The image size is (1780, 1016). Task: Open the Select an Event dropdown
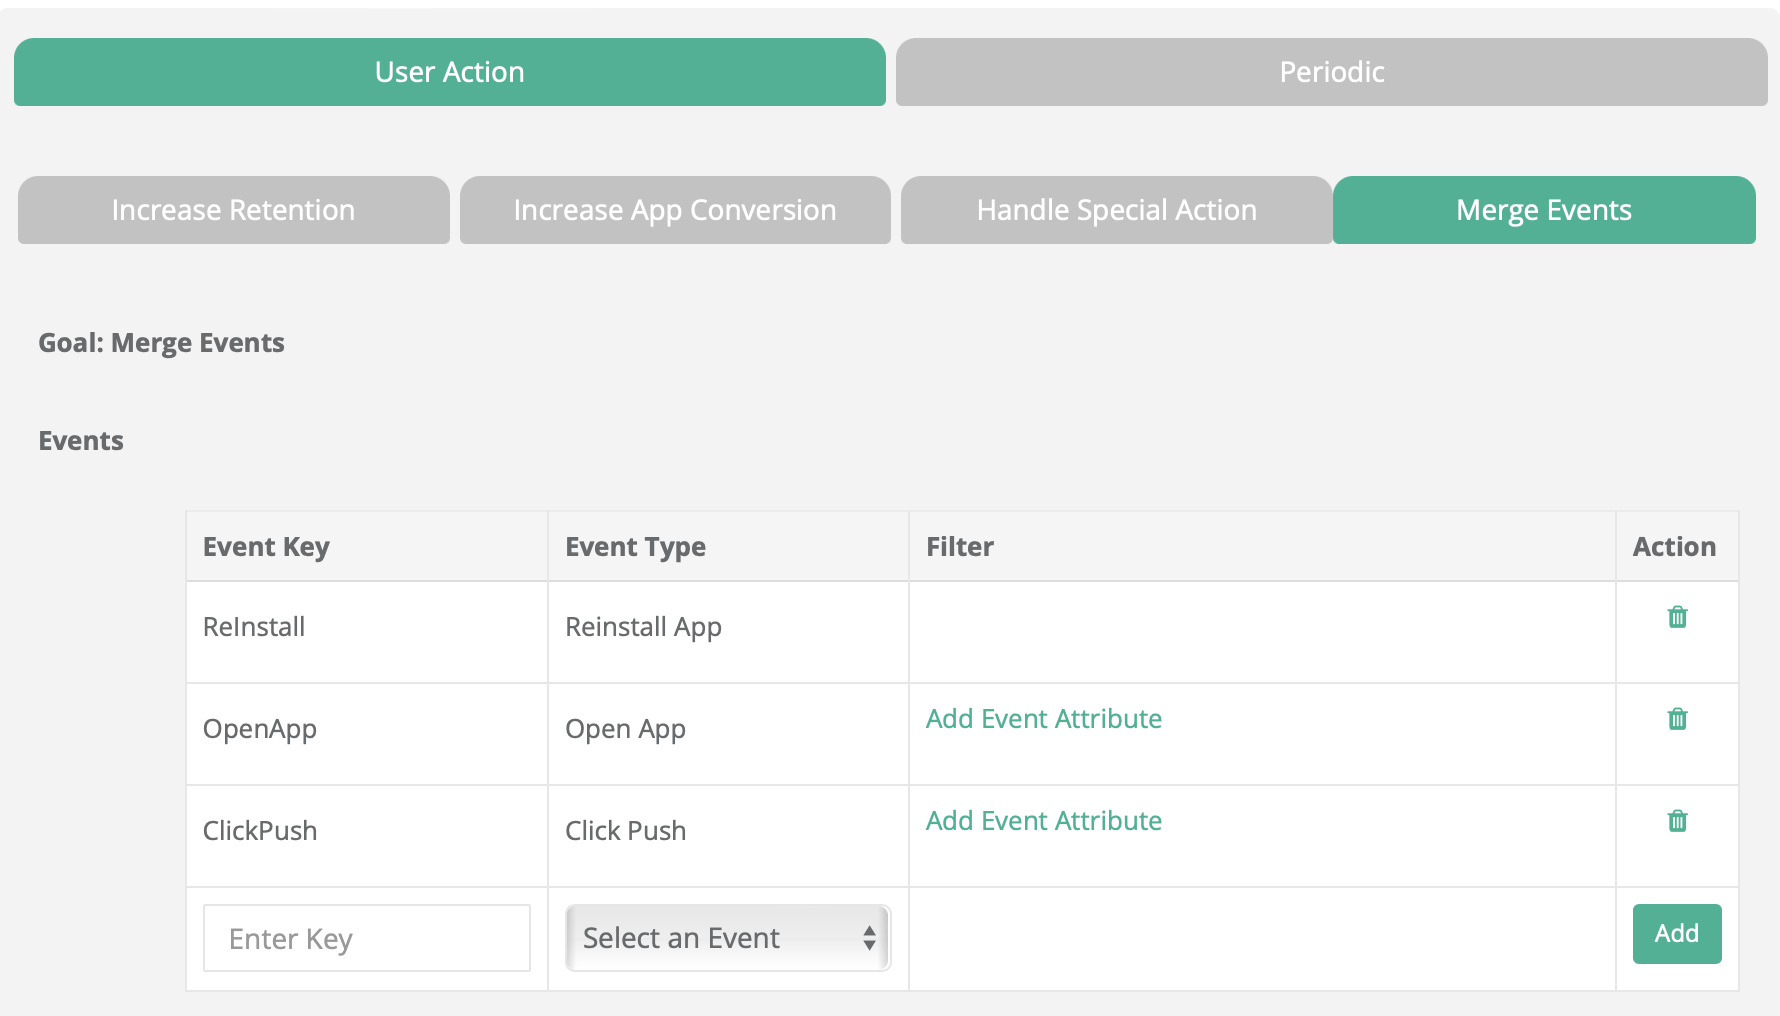[x=728, y=938]
